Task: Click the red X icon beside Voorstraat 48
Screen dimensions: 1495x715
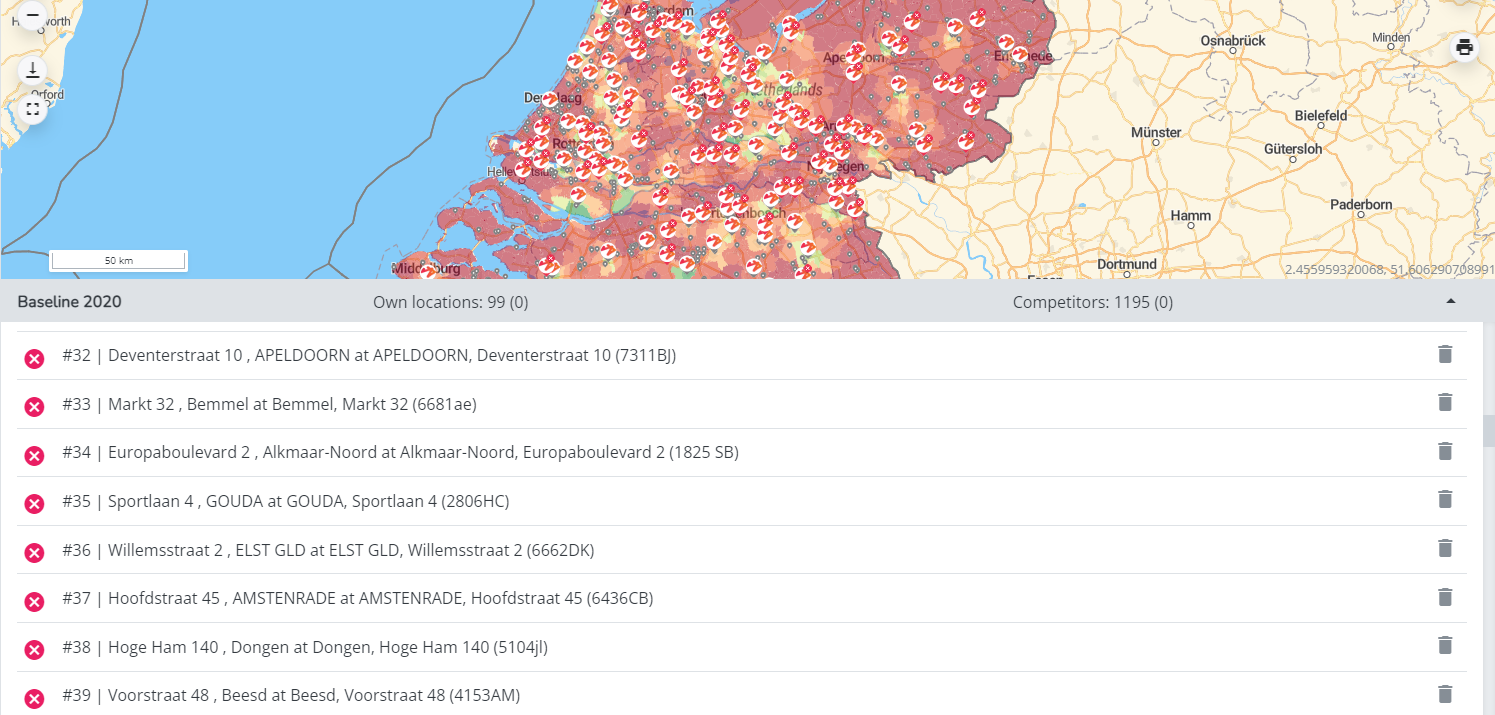Action: click(34, 695)
